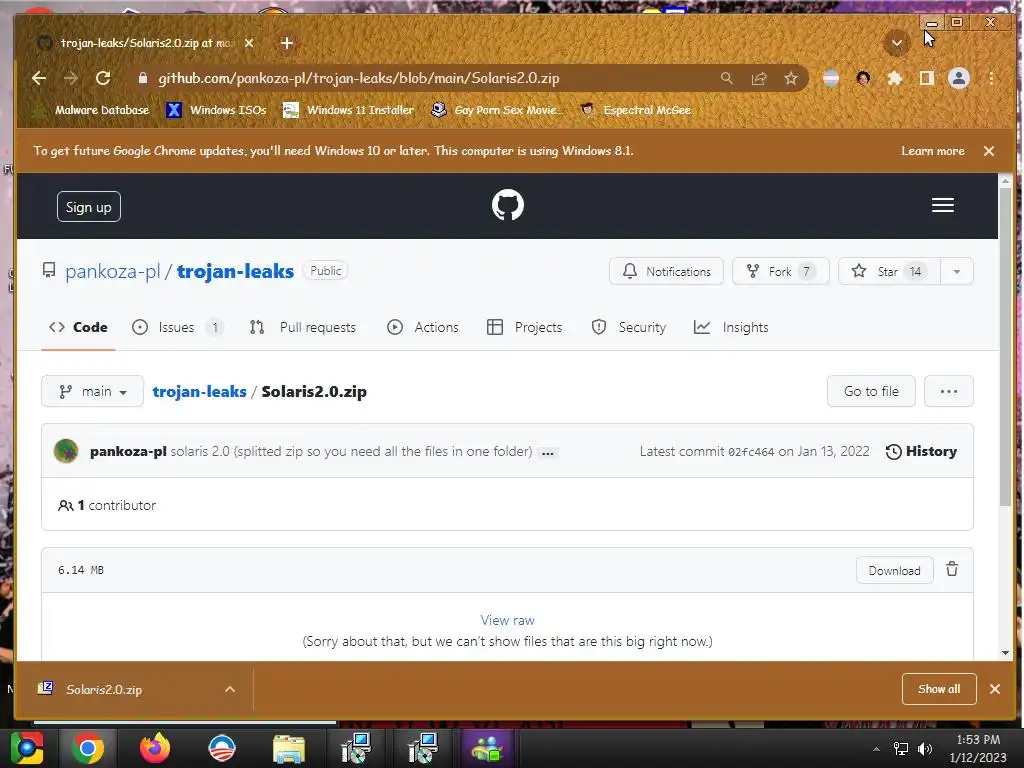Fork the repository with the Fork button

click(780, 271)
